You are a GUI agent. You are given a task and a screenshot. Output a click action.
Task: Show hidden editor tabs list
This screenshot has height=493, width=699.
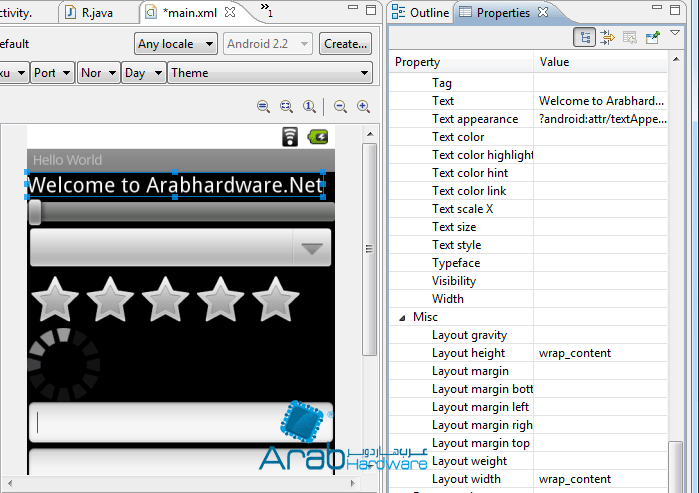[x=267, y=10]
